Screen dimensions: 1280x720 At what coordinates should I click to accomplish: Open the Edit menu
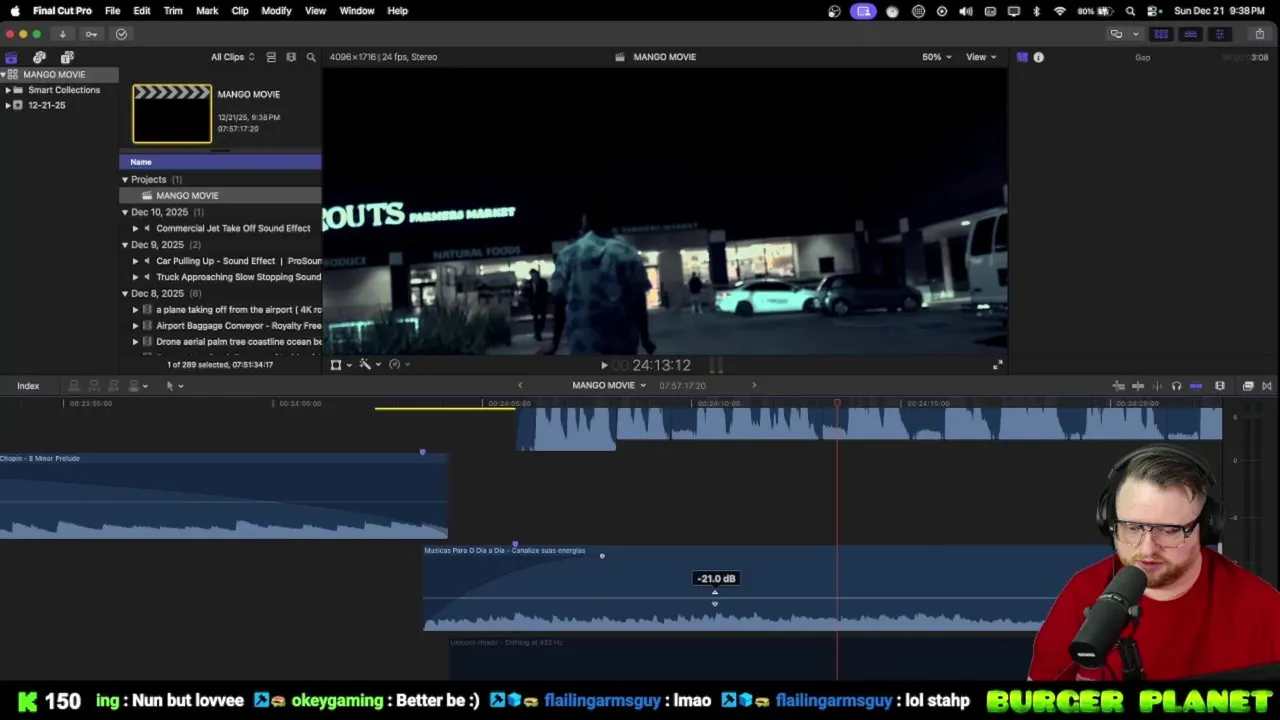coord(142,11)
